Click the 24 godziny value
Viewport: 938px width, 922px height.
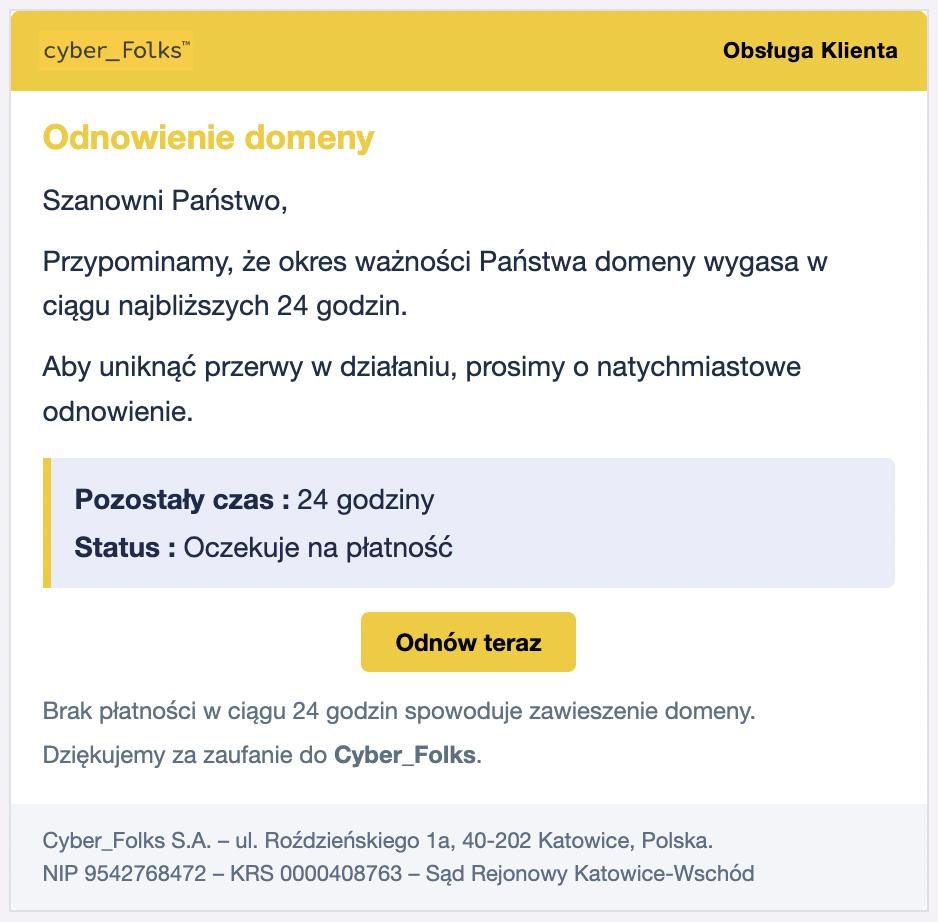(x=366, y=500)
